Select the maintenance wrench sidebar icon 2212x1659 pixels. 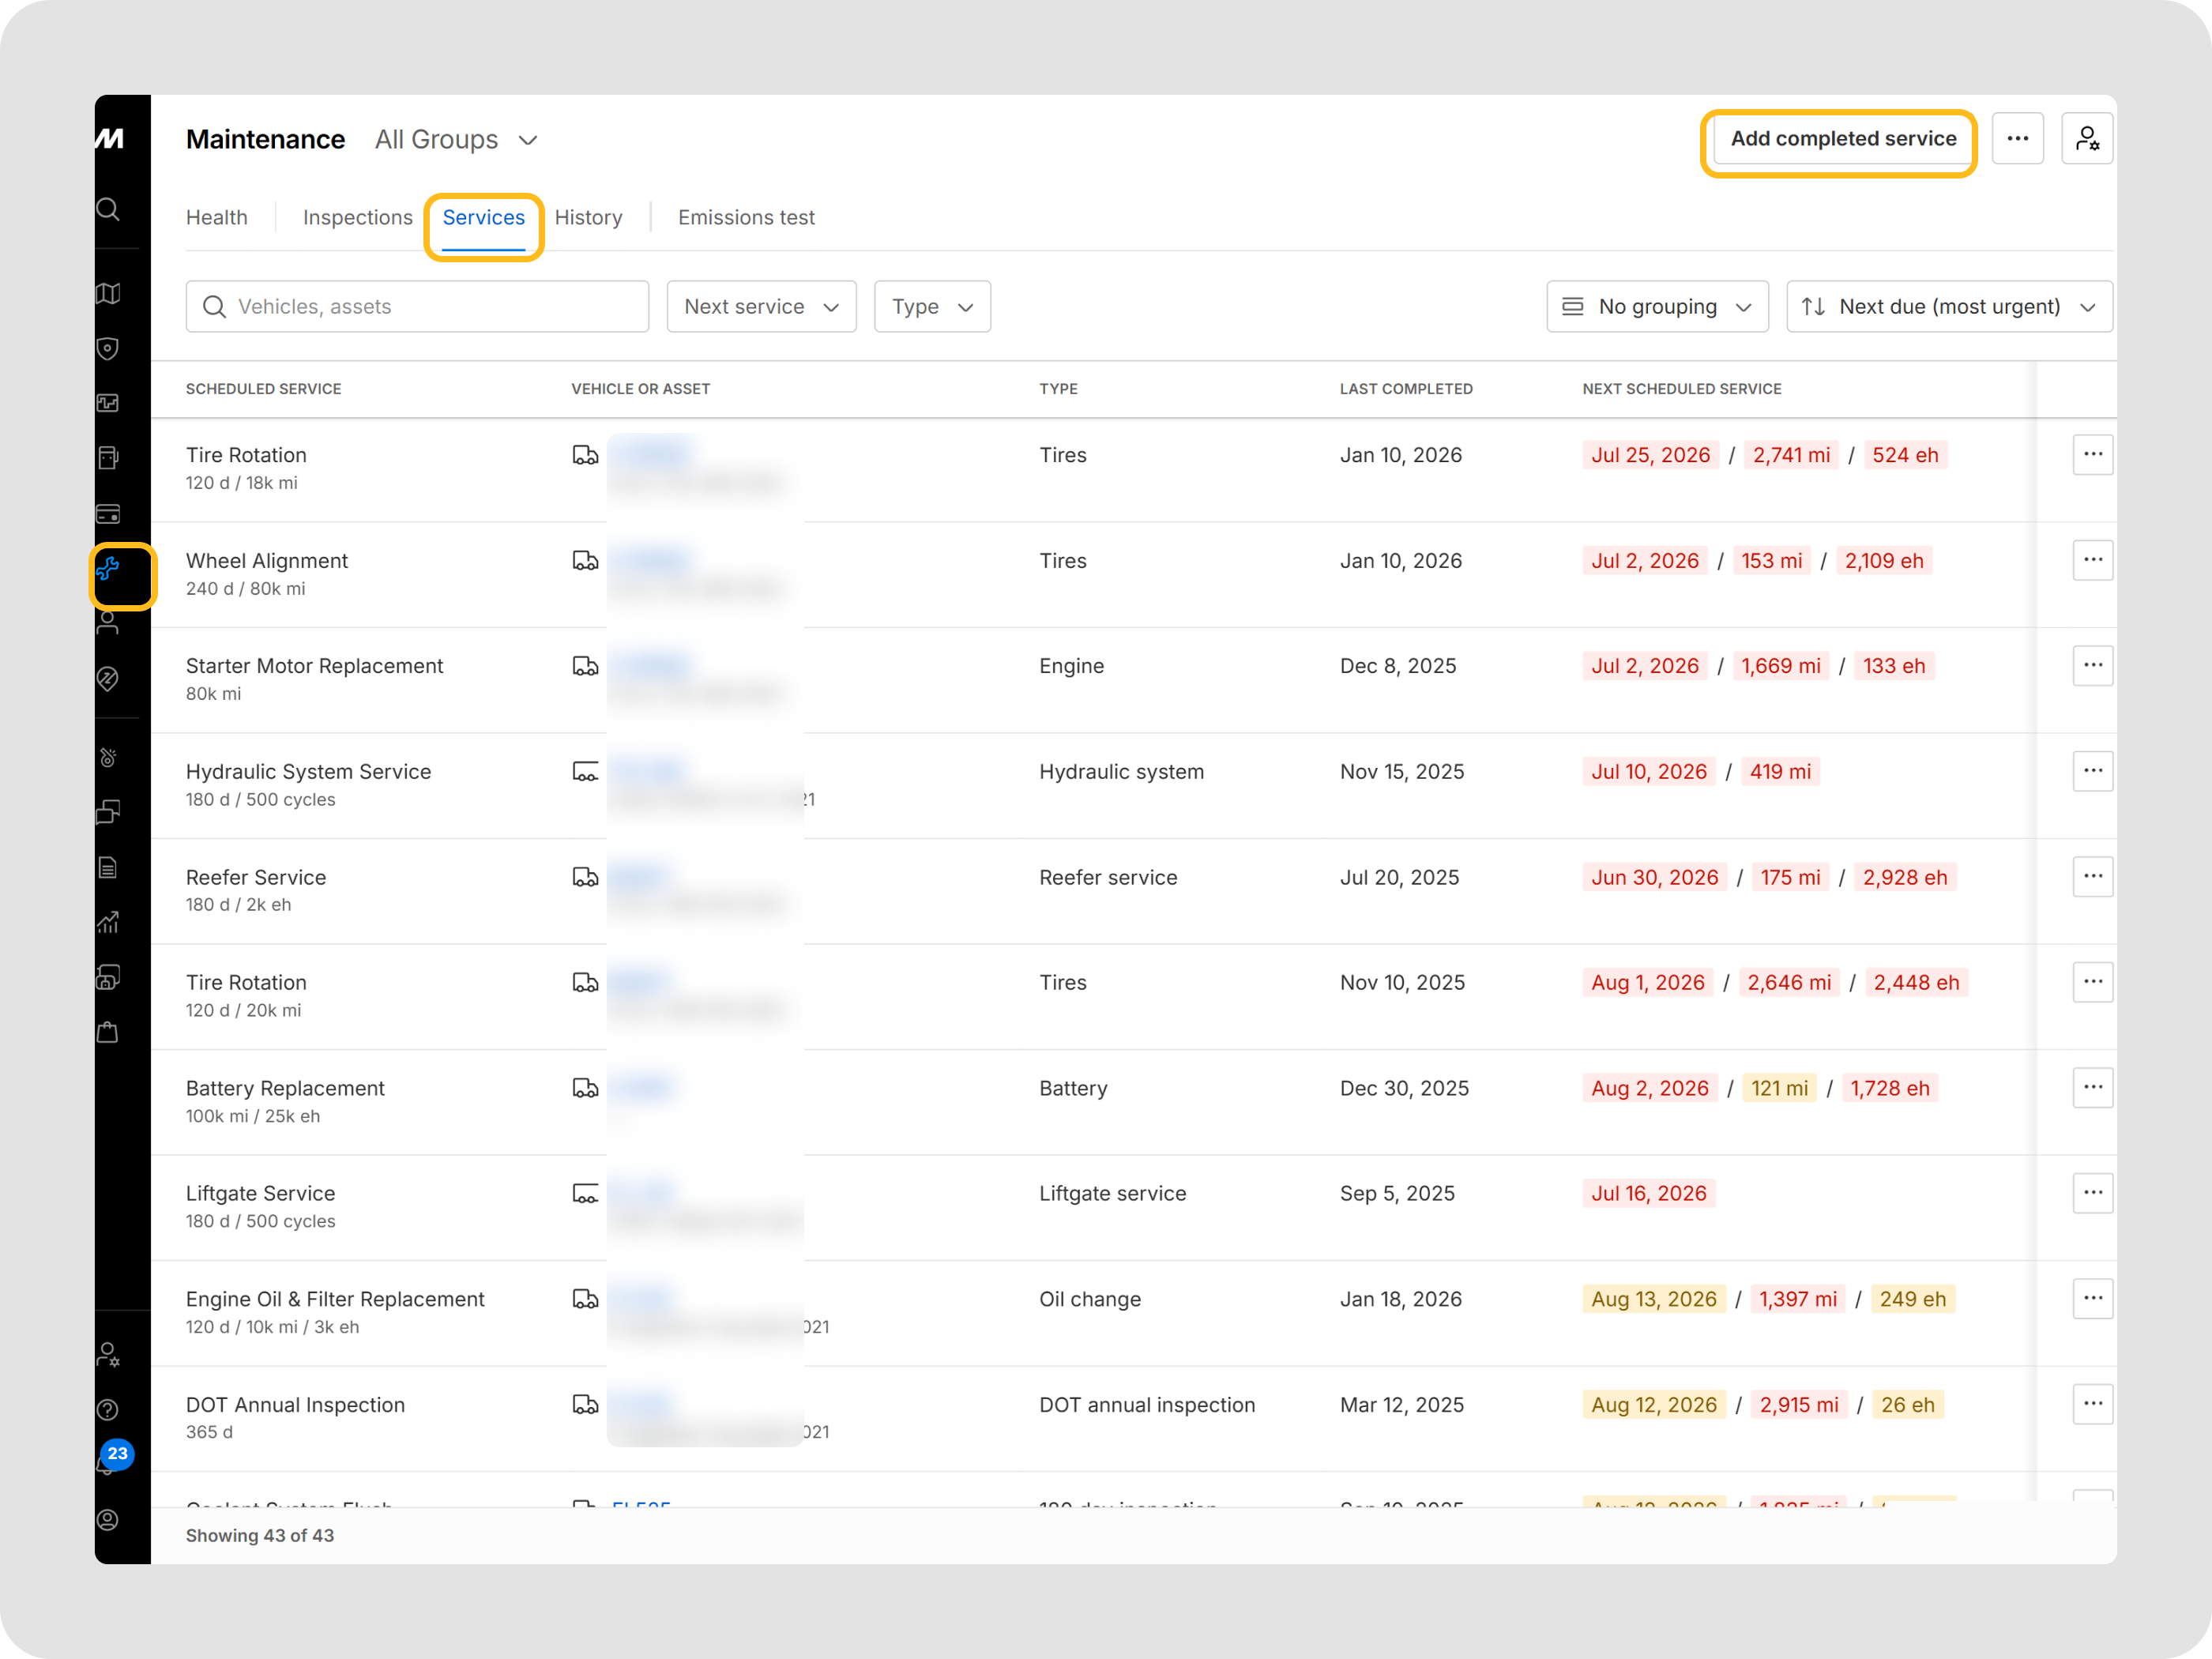(x=108, y=568)
